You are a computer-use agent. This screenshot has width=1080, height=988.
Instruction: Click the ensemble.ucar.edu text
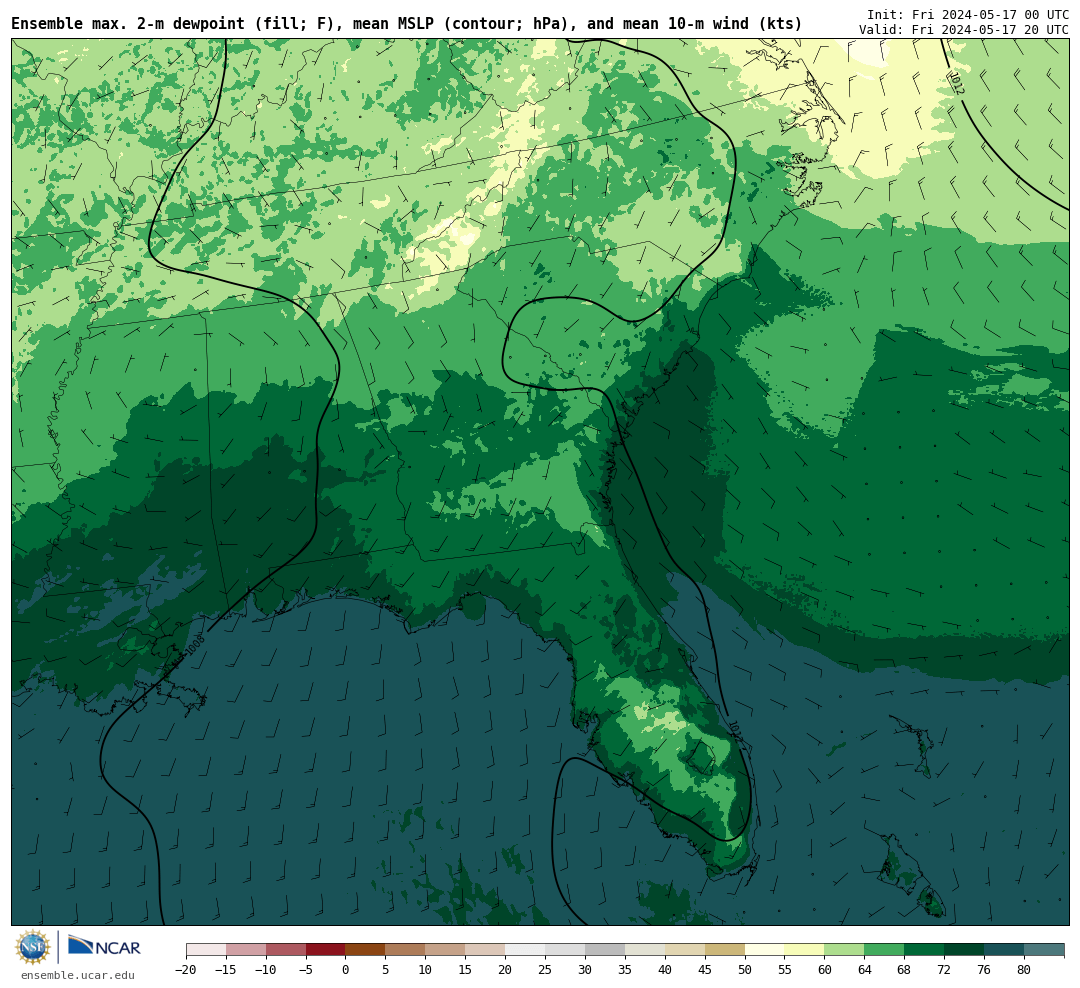78,975
